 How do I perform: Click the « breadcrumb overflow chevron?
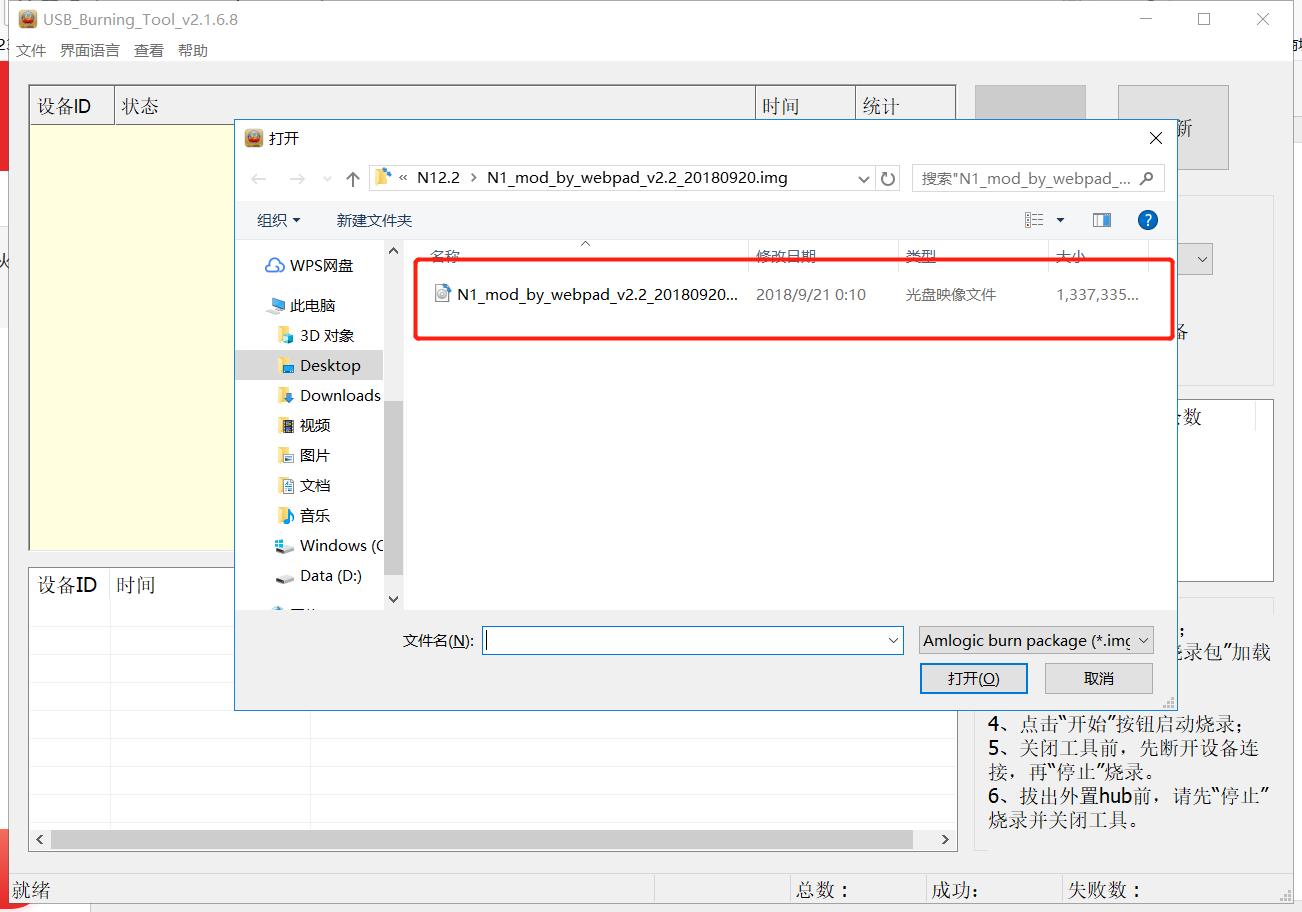pyautogui.click(x=403, y=178)
